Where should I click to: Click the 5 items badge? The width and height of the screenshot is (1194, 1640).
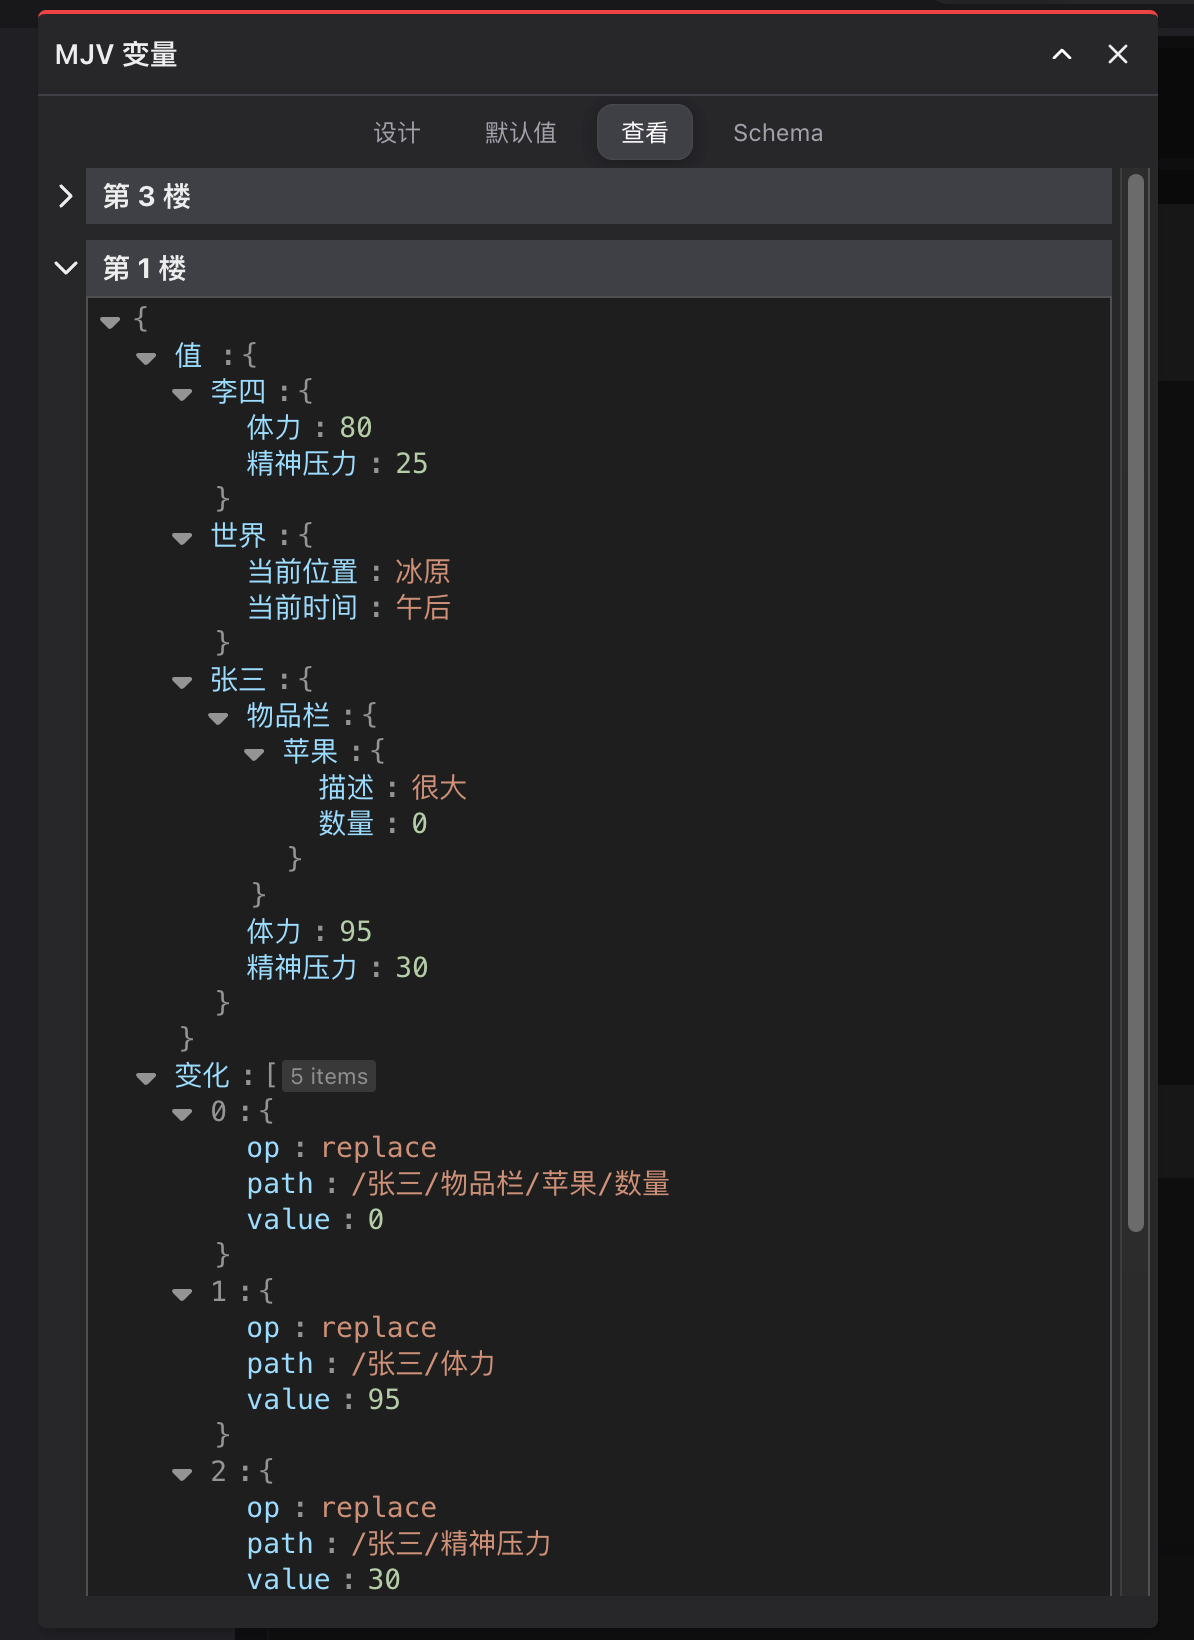[329, 1076]
